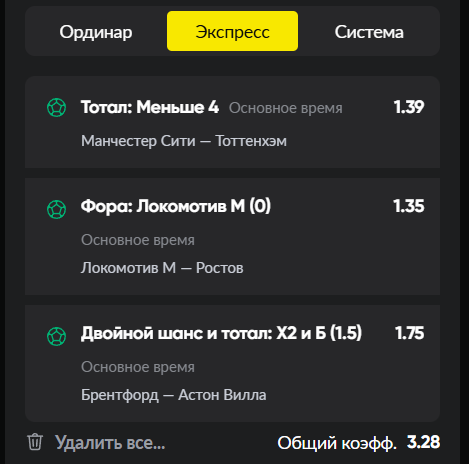Open the Манчестер Сити — Тоттенхэм match

[184, 141]
